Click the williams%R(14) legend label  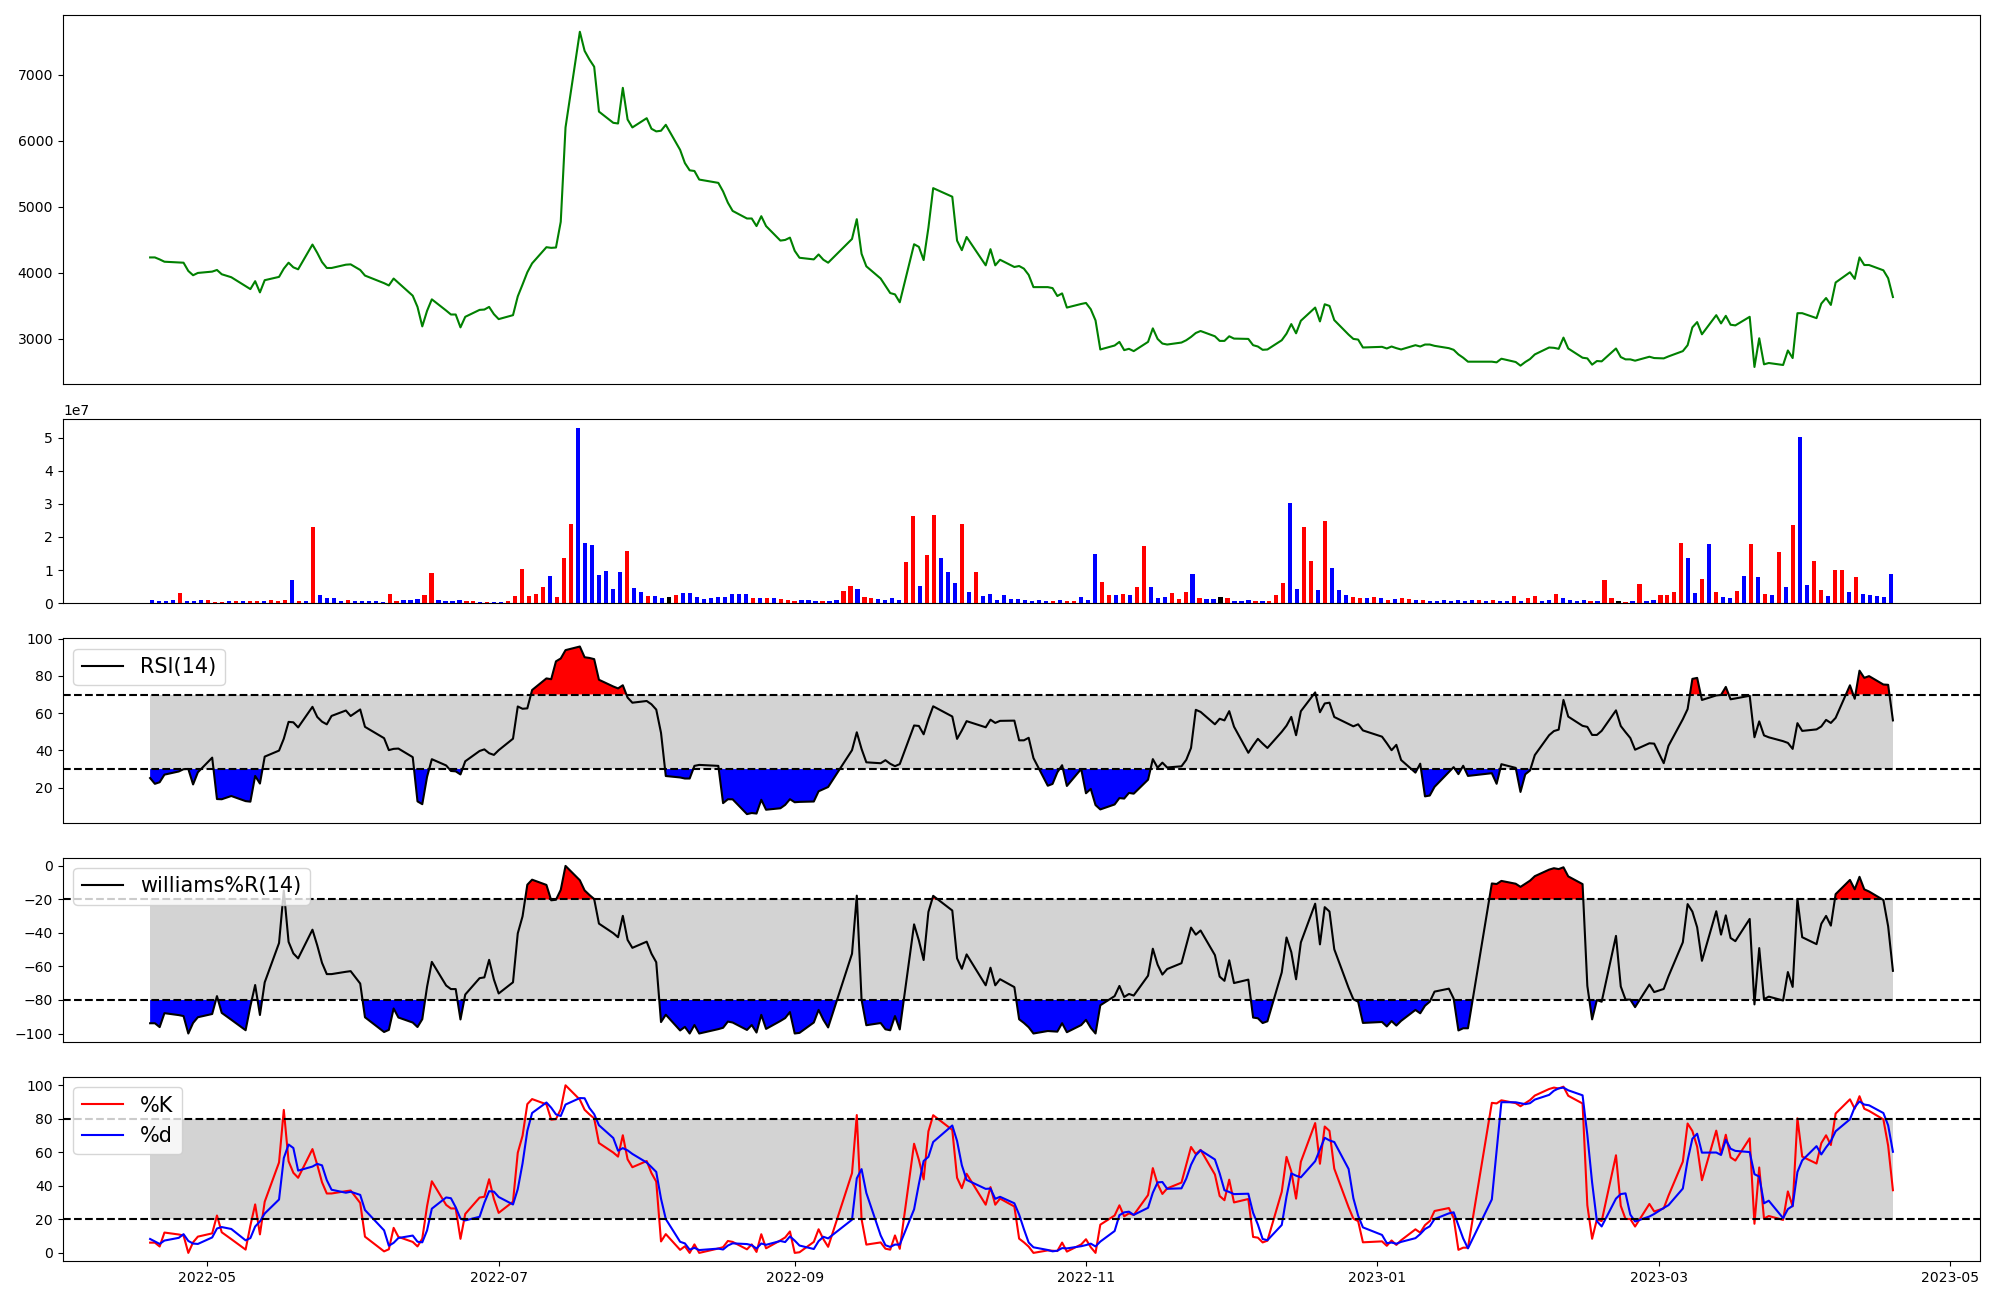coord(220,885)
